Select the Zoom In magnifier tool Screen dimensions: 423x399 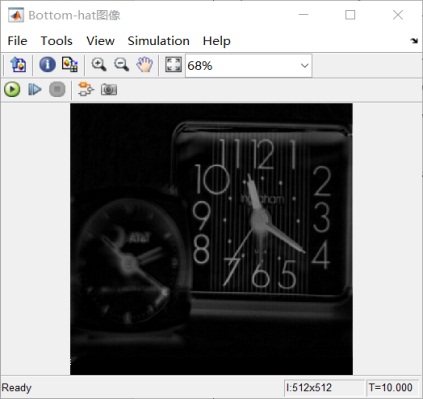pyautogui.click(x=99, y=64)
